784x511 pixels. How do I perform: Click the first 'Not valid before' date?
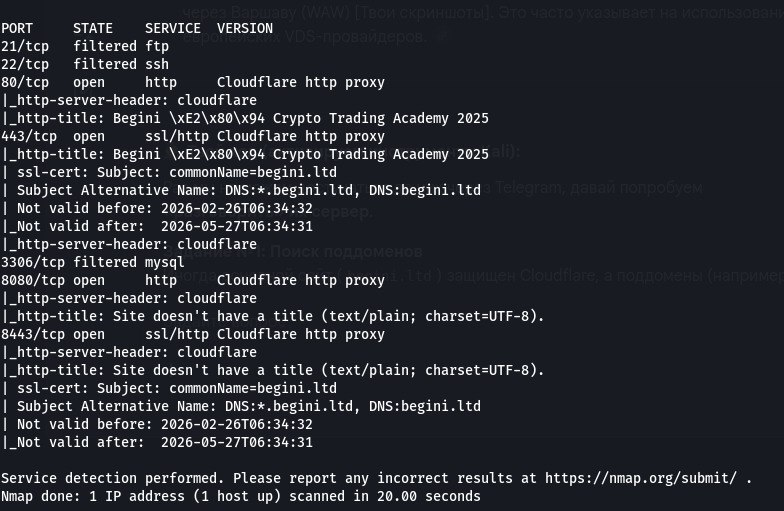click(237, 208)
